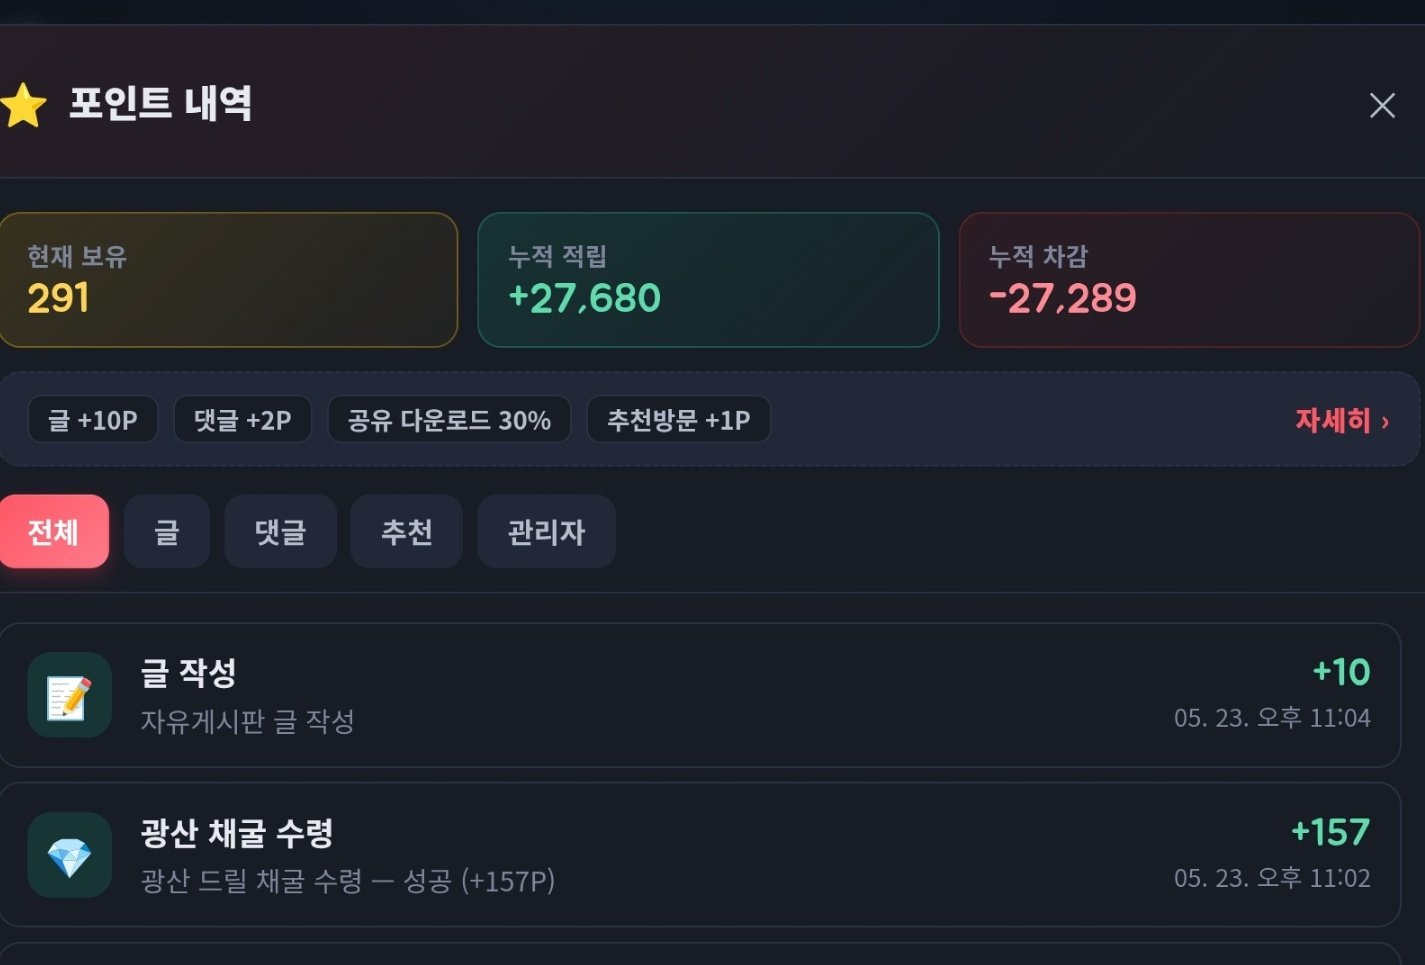This screenshot has width=1425, height=965.
Task: Select the 누적 차감 -27,289 card
Action: [x=1190, y=280]
